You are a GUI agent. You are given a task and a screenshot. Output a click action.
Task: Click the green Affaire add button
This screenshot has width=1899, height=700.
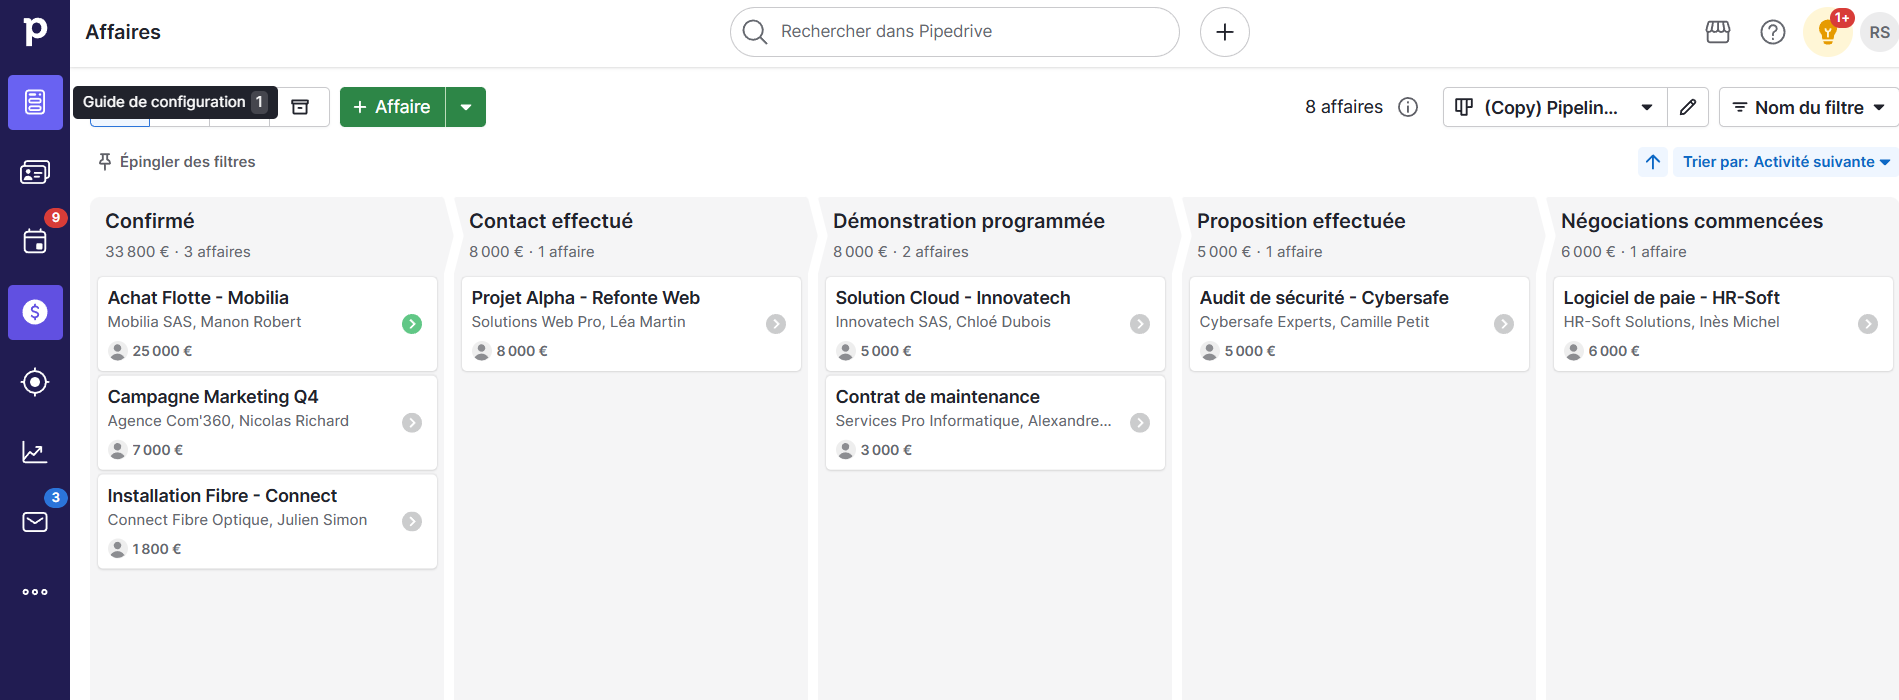[392, 107]
